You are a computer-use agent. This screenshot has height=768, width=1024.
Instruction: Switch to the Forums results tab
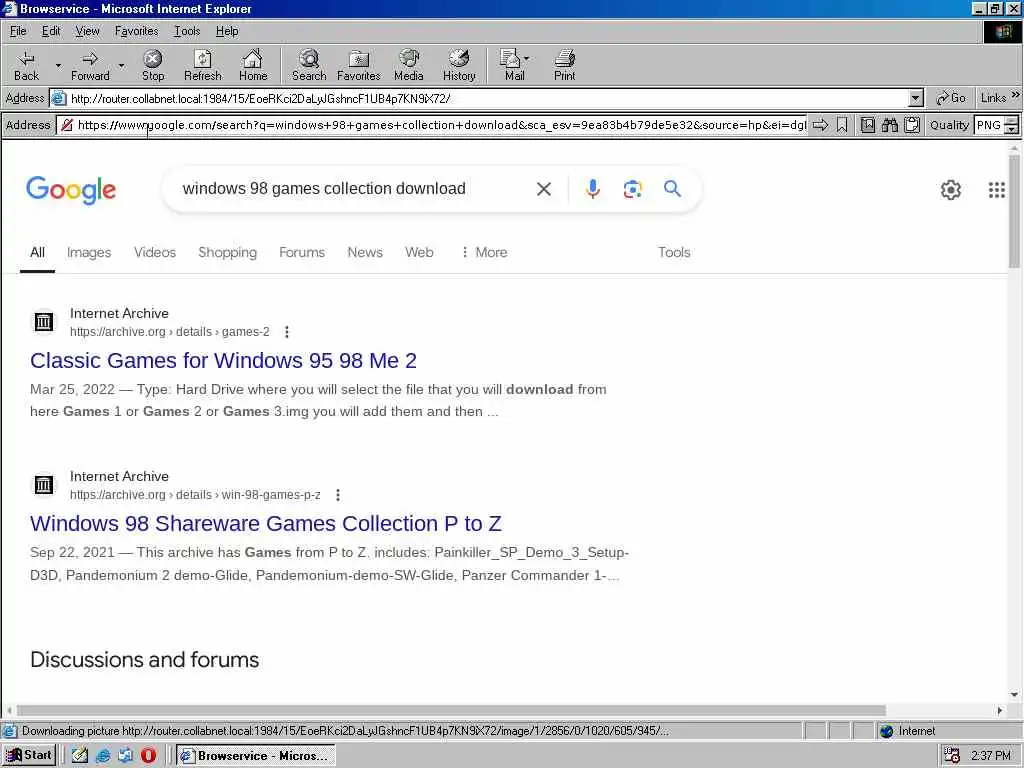click(x=302, y=252)
